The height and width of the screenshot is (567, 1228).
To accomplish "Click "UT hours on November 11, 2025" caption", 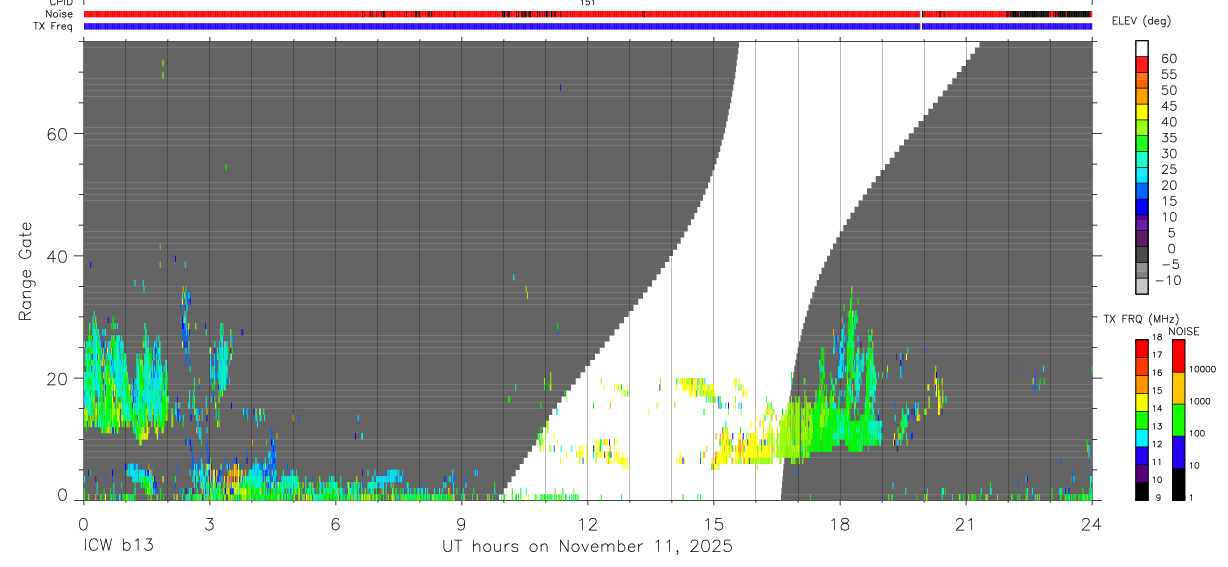I will pos(588,547).
